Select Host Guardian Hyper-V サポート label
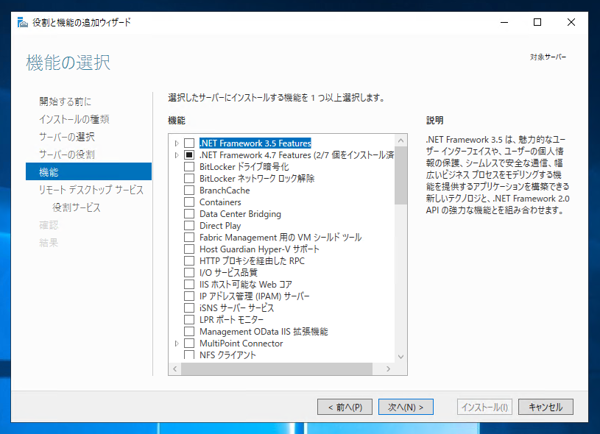 coord(259,249)
